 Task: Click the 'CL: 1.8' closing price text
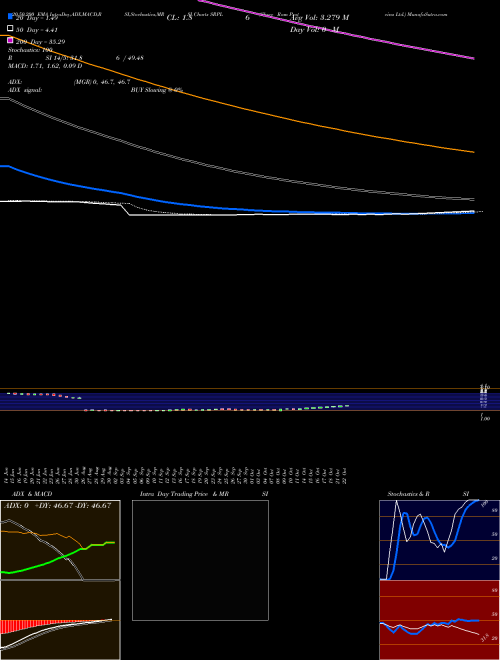pos(179,18)
